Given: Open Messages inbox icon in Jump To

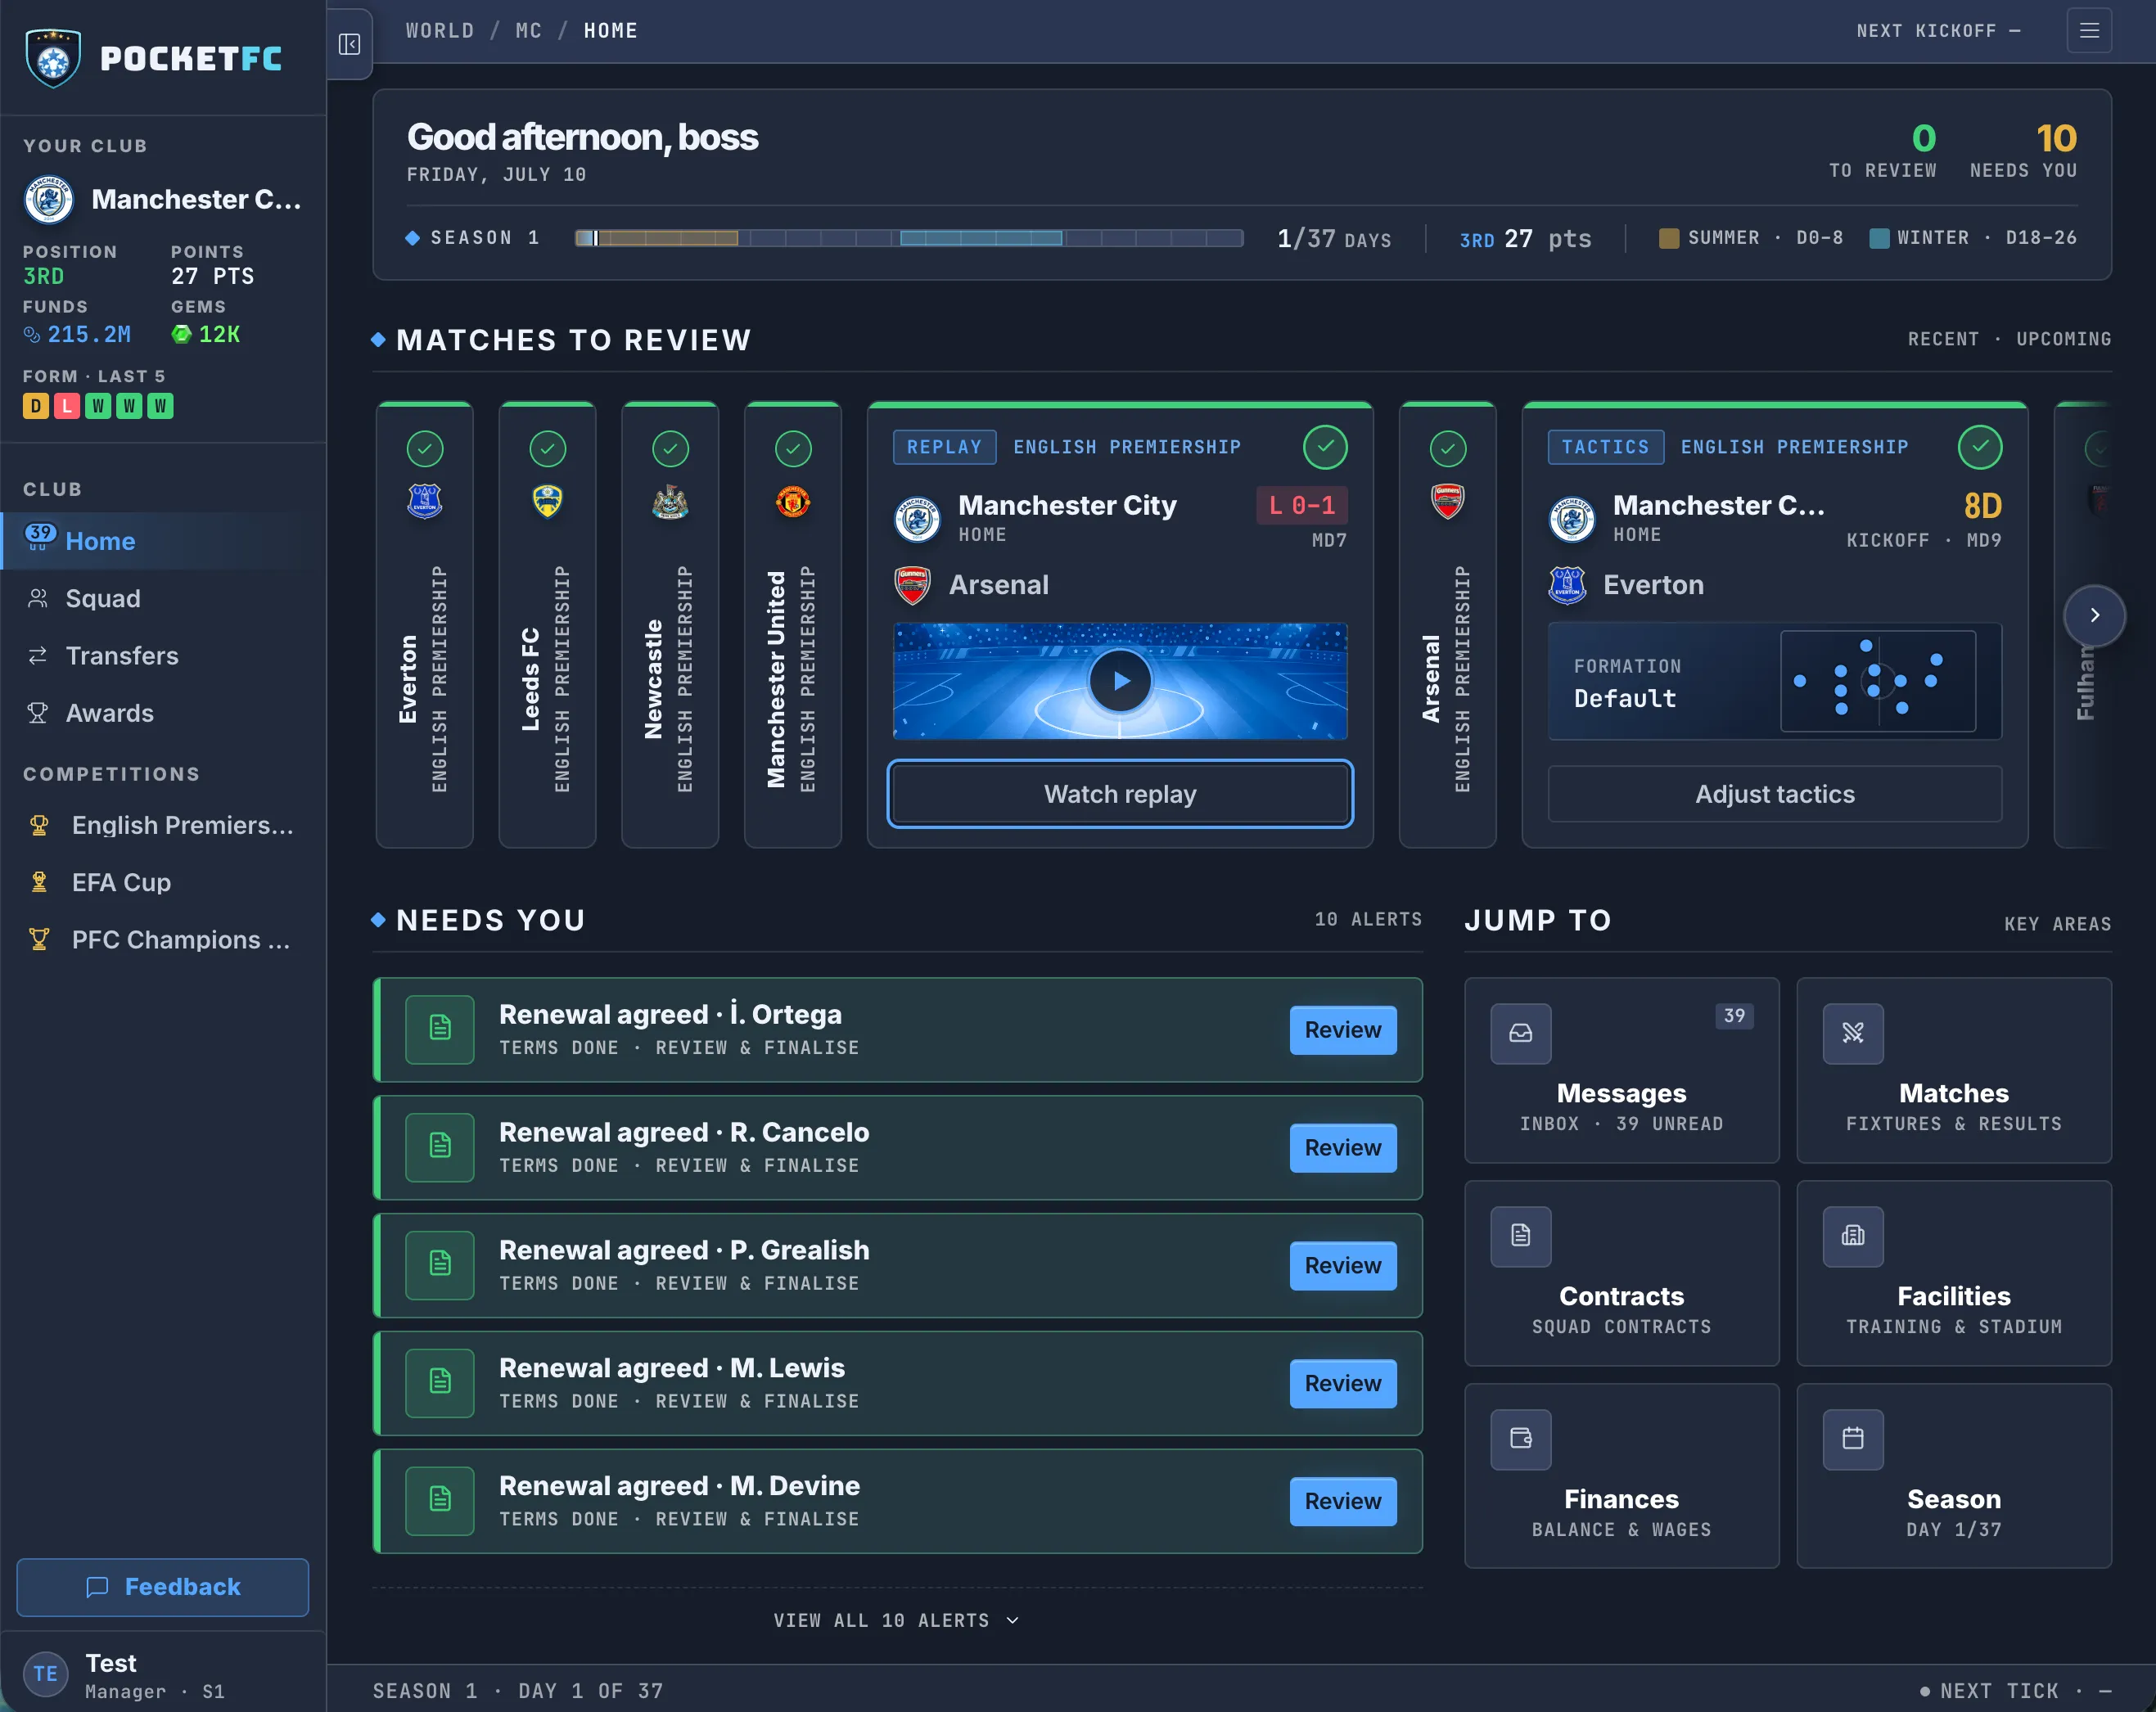Looking at the screenshot, I should click(x=1520, y=1033).
